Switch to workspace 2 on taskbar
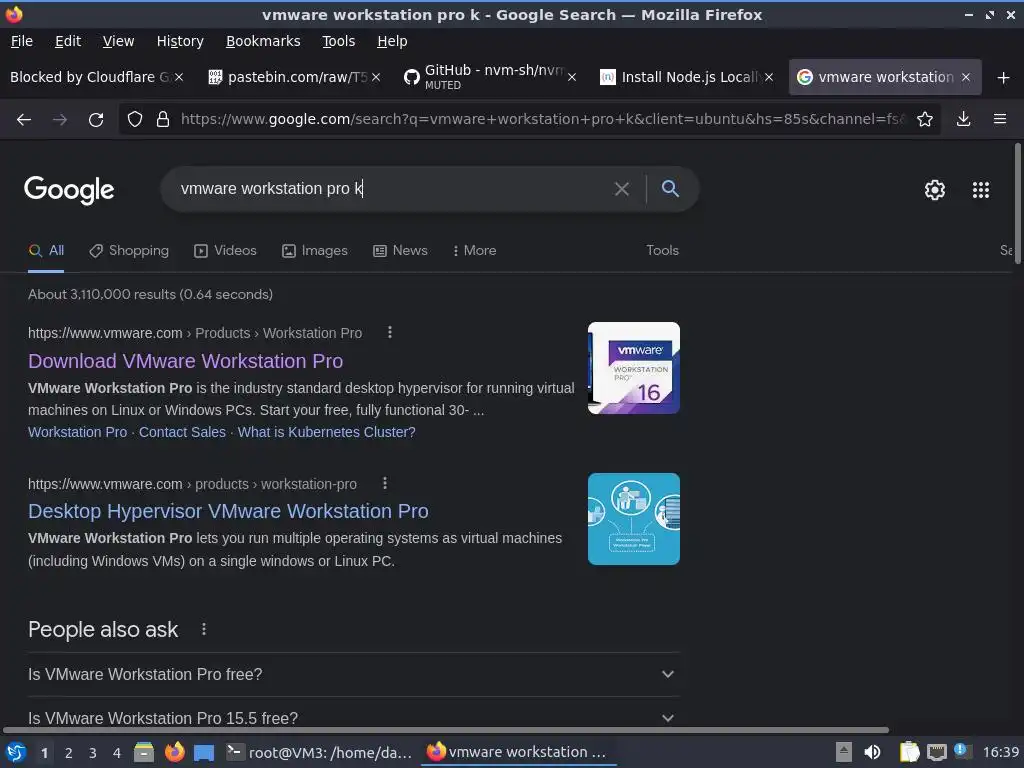Image resolution: width=1024 pixels, height=768 pixels. click(69, 753)
